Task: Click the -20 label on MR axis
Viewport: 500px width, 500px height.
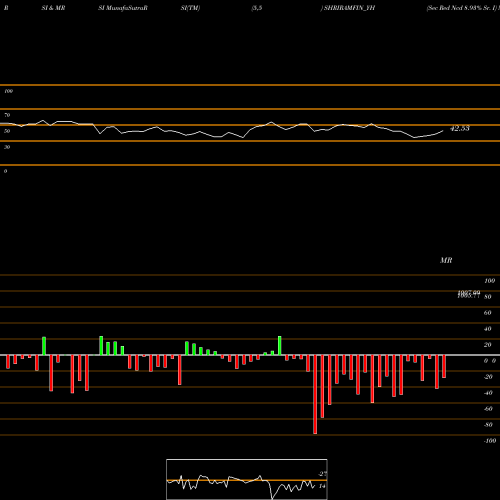Action: pyautogui.click(x=488, y=377)
